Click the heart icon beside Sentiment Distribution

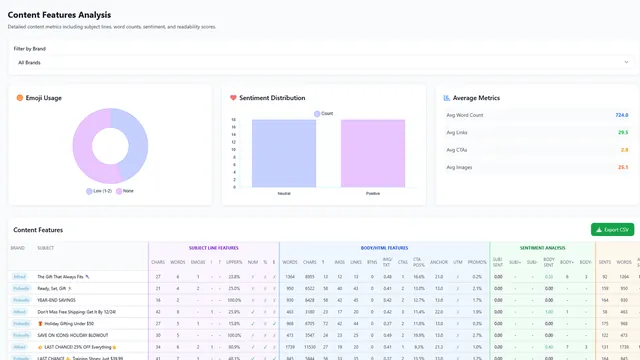pyautogui.click(x=233, y=98)
